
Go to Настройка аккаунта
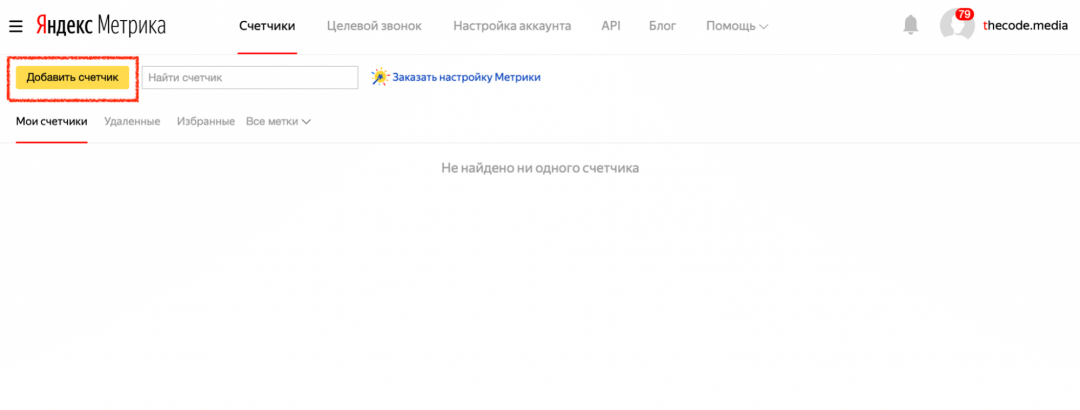(x=512, y=25)
